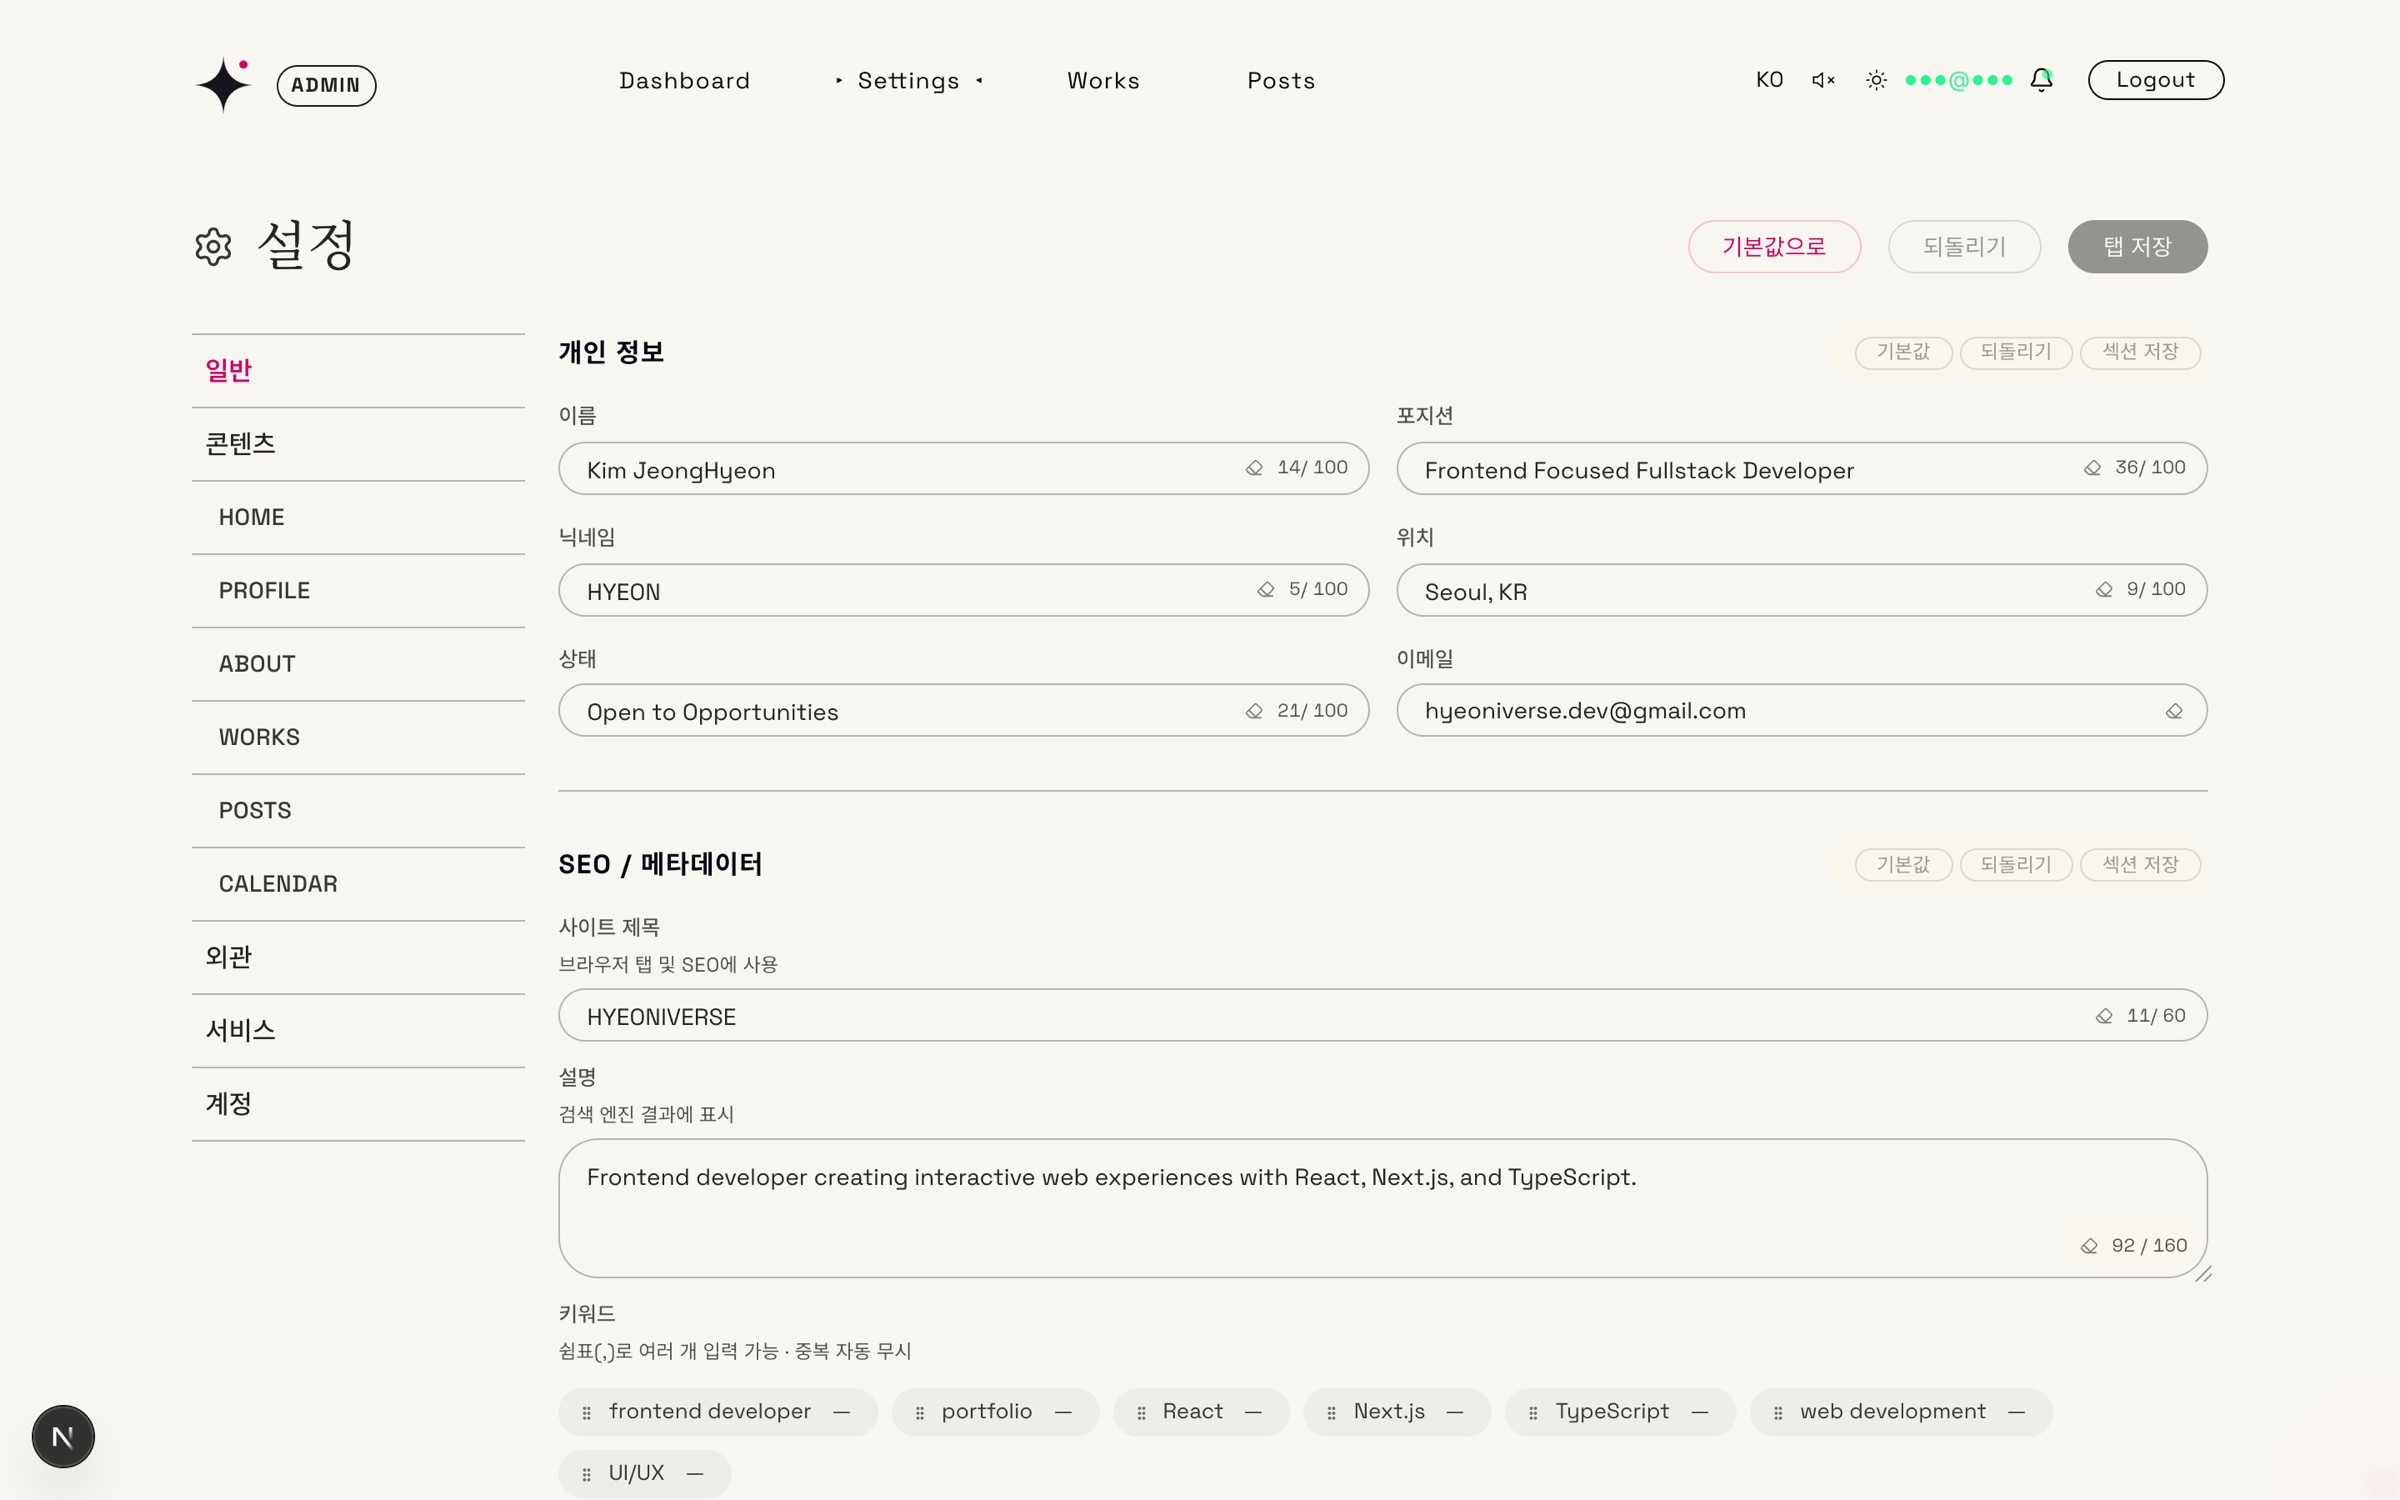Image resolution: width=2400 pixels, height=1500 pixels.
Task: Open the Works nav item
Action: [1103, 80]
